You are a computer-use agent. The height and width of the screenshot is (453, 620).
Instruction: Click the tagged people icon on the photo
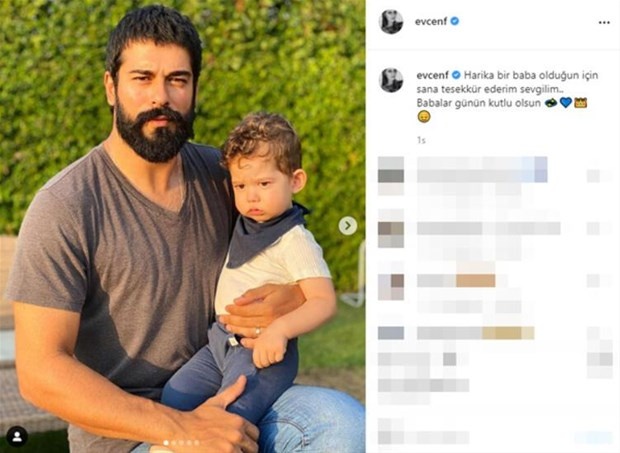pos(17,436)
